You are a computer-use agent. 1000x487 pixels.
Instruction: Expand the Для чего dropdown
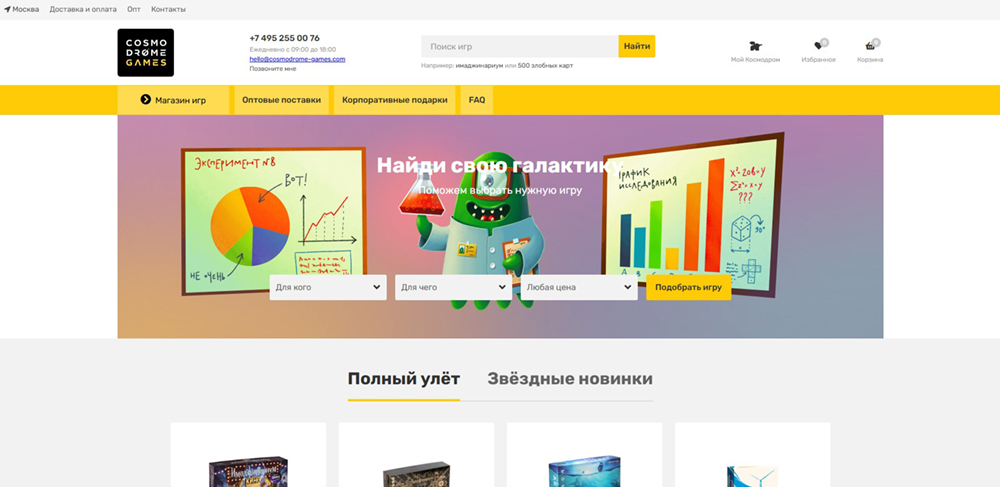[453, 288]
